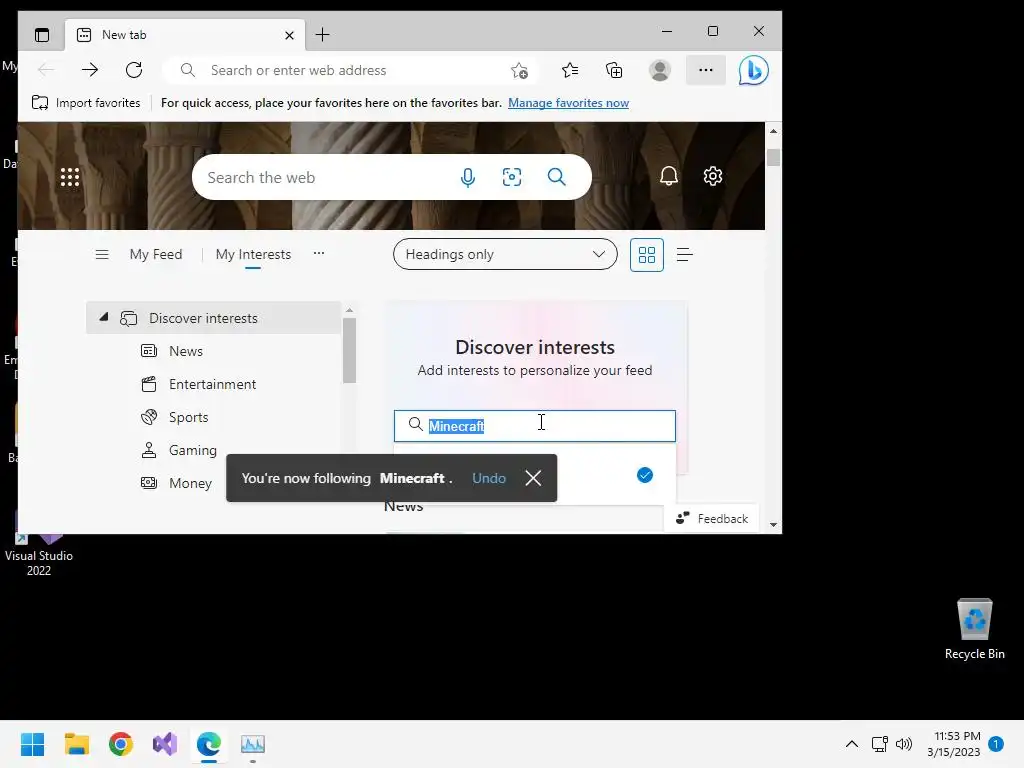Open Settings and more ellipsis menu
1024x768 pixels.
(x=706, y=70)
